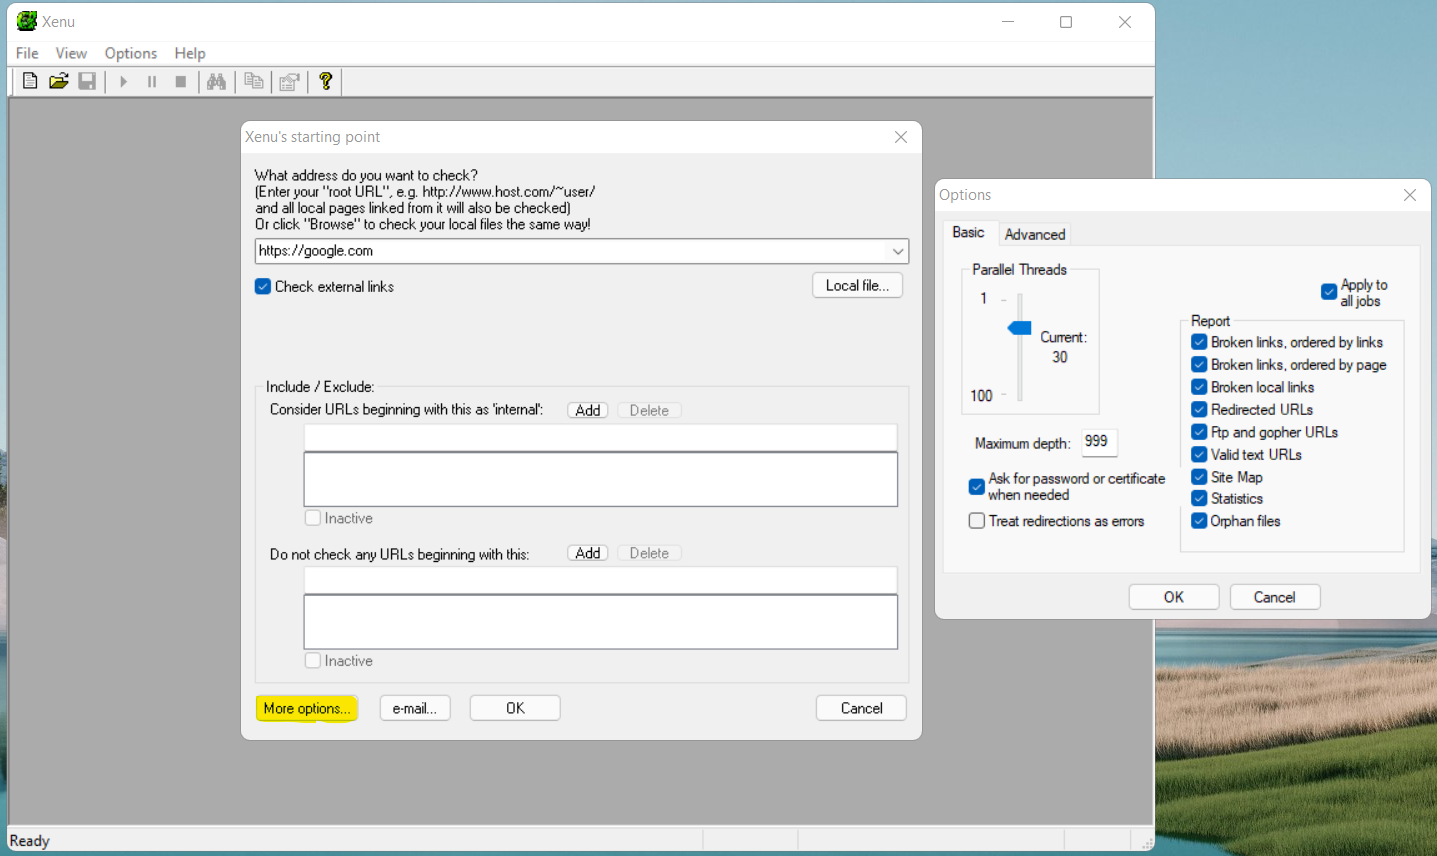1437x856 pixels.
Task: Click the yellow Help question mark icon
Action: pyautogui.click(x=325, y=81)
